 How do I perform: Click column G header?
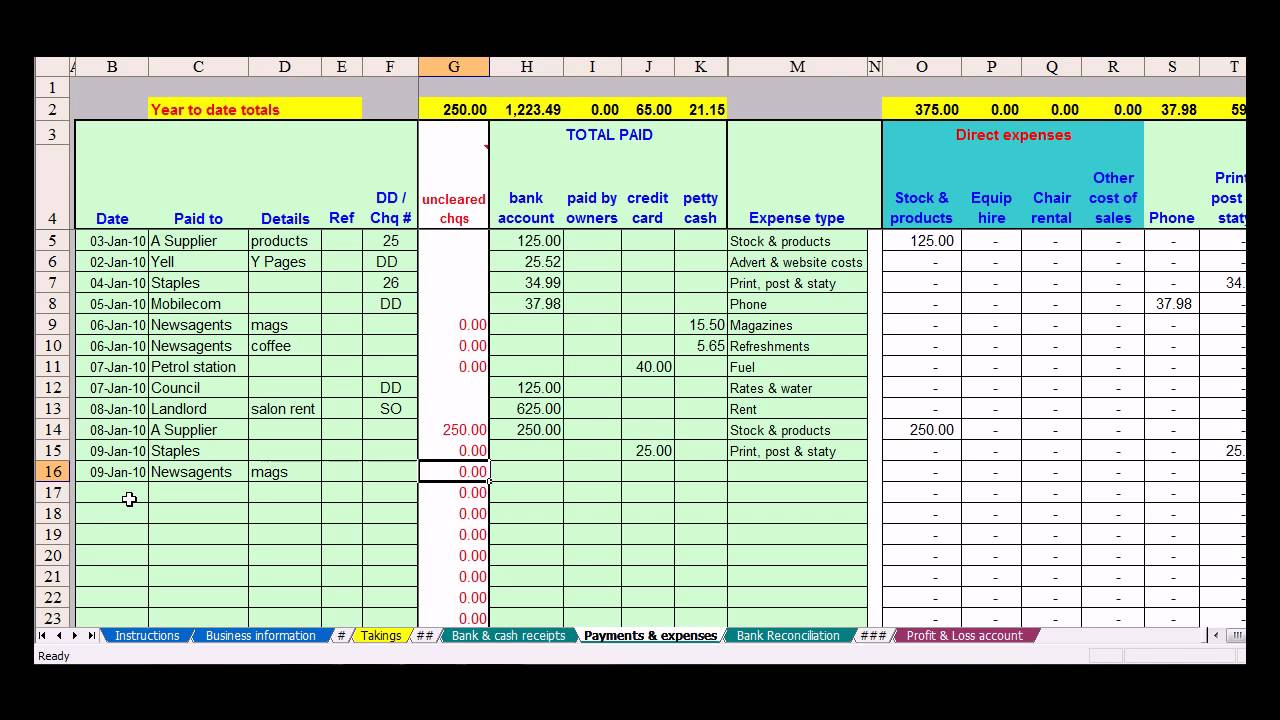click(x=454, y=66)
